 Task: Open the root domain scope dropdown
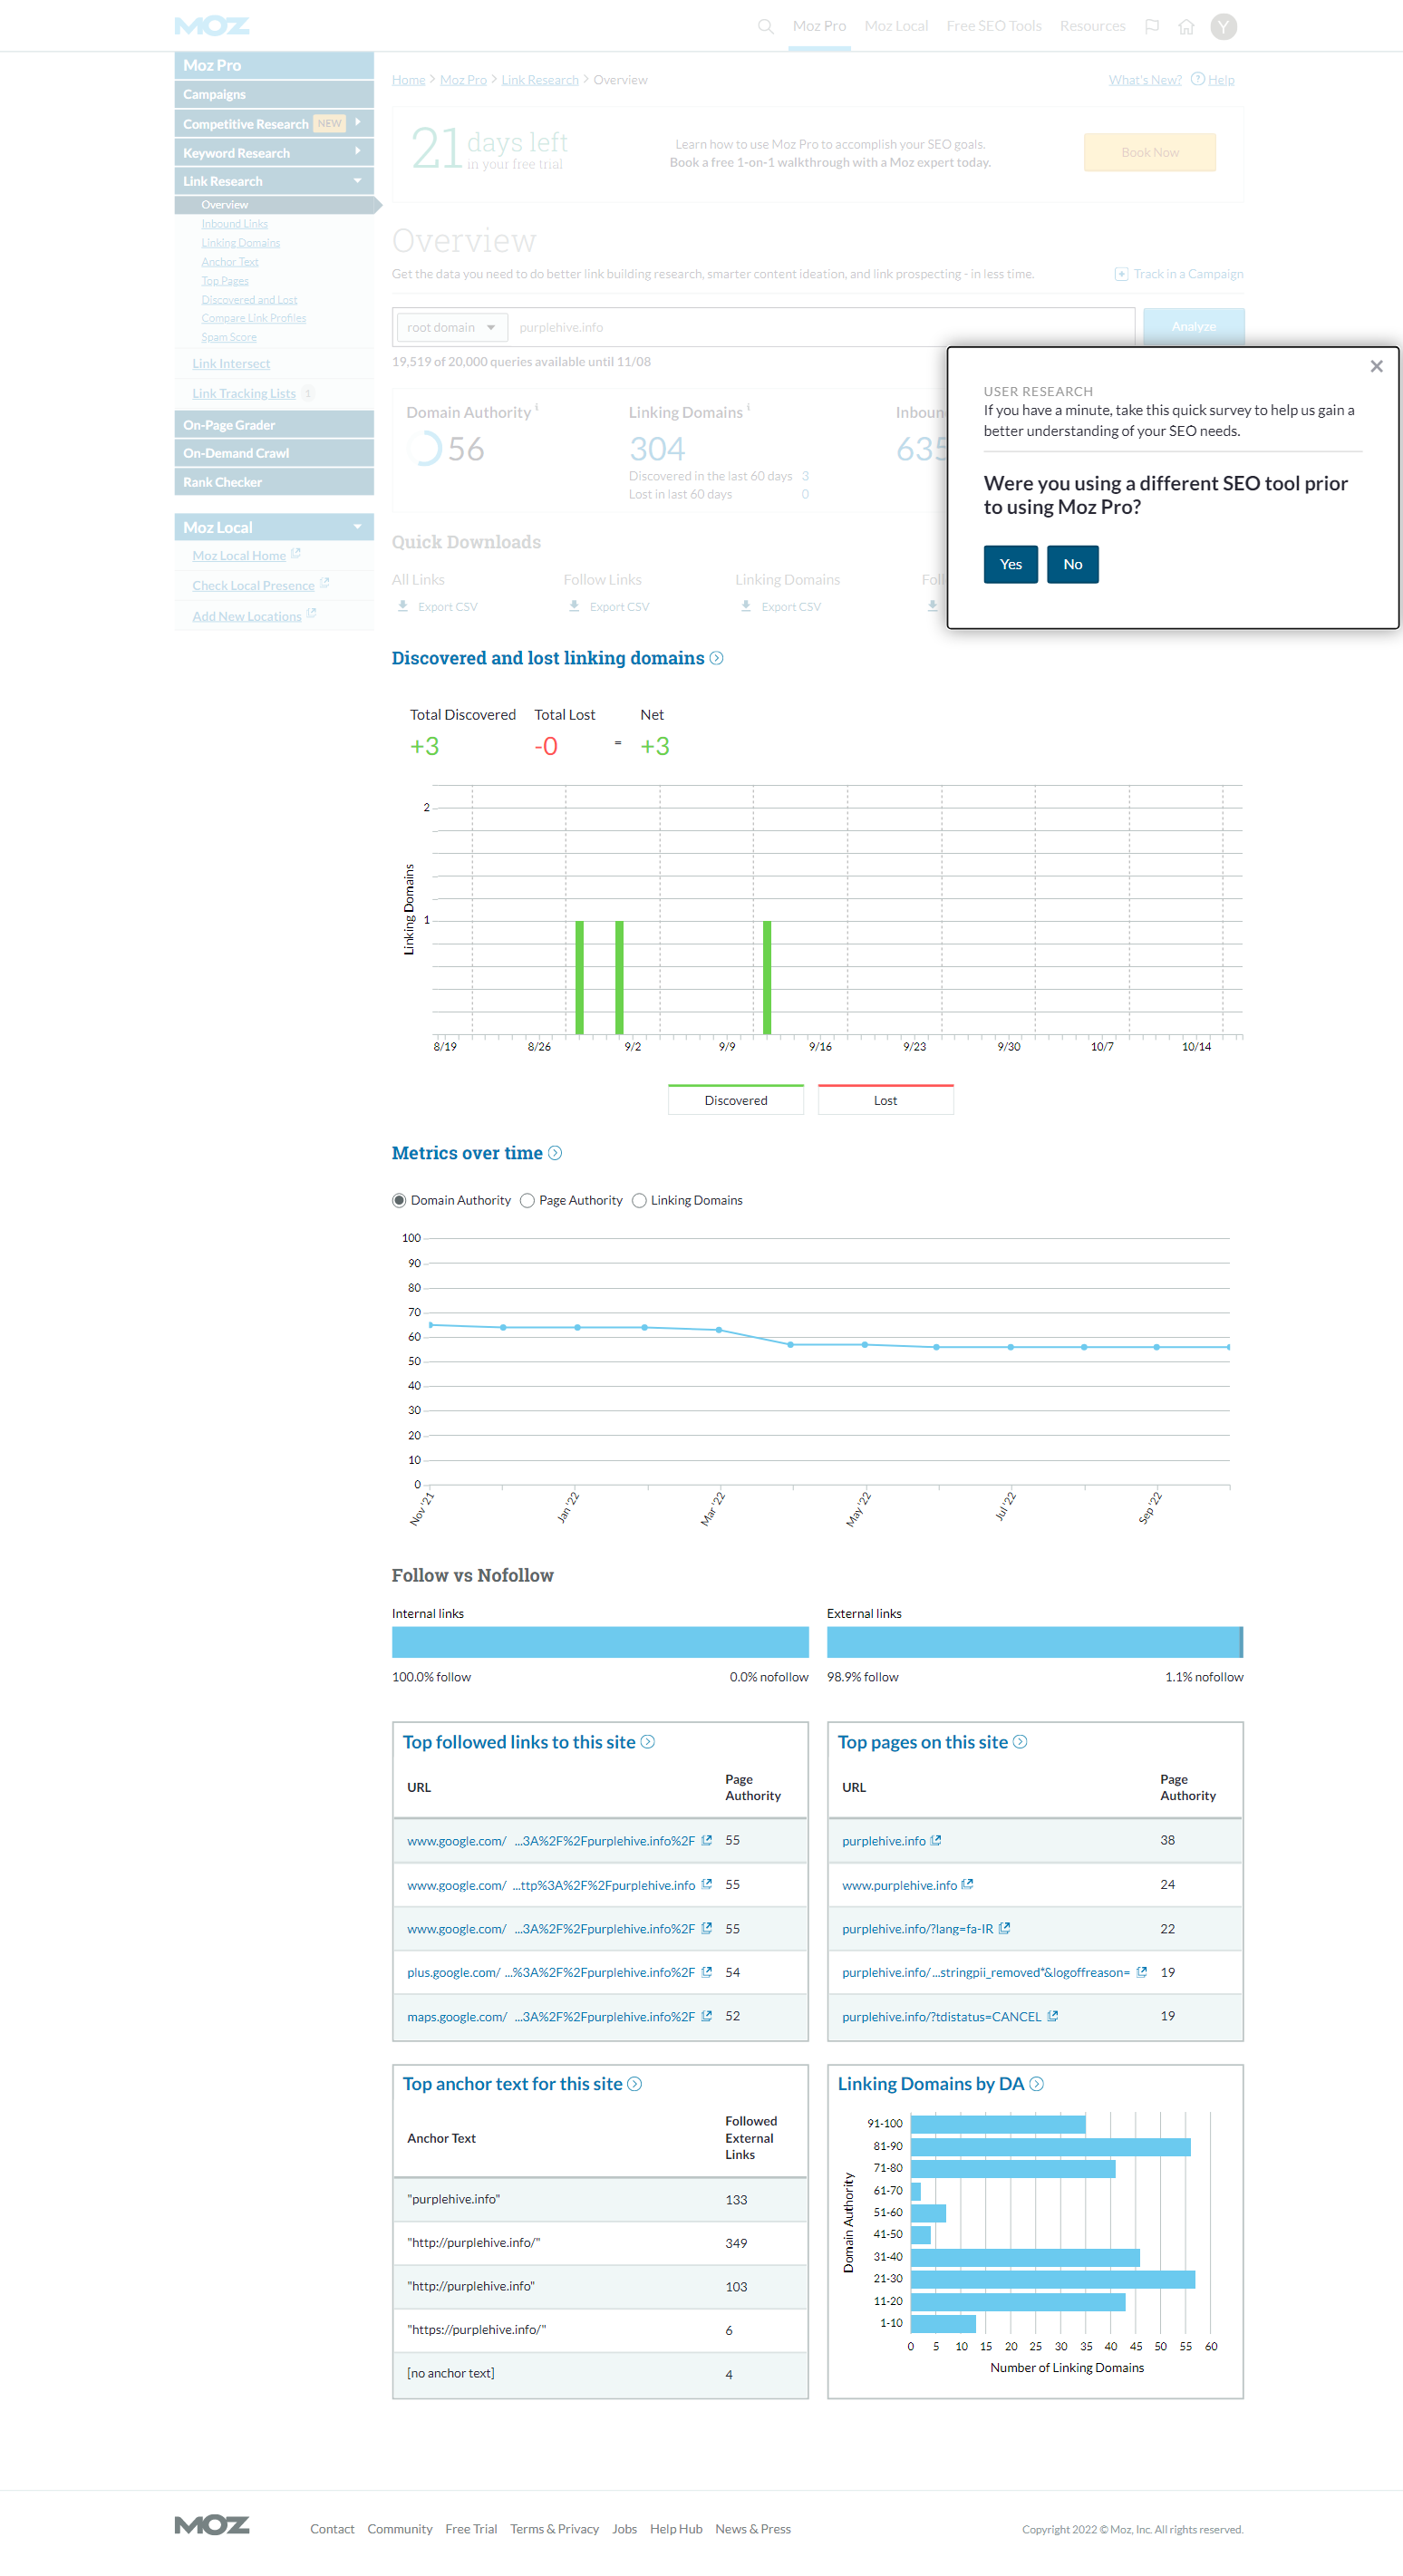click(x=452, y=327)
